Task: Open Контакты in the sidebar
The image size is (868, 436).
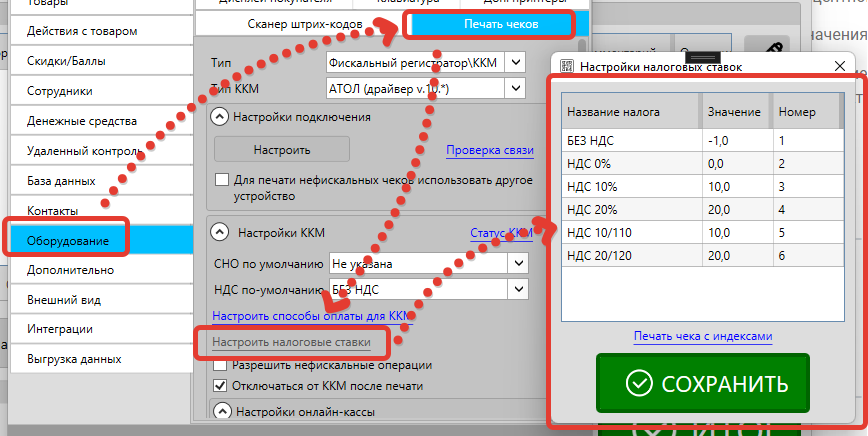Action: tap(101, 210)
